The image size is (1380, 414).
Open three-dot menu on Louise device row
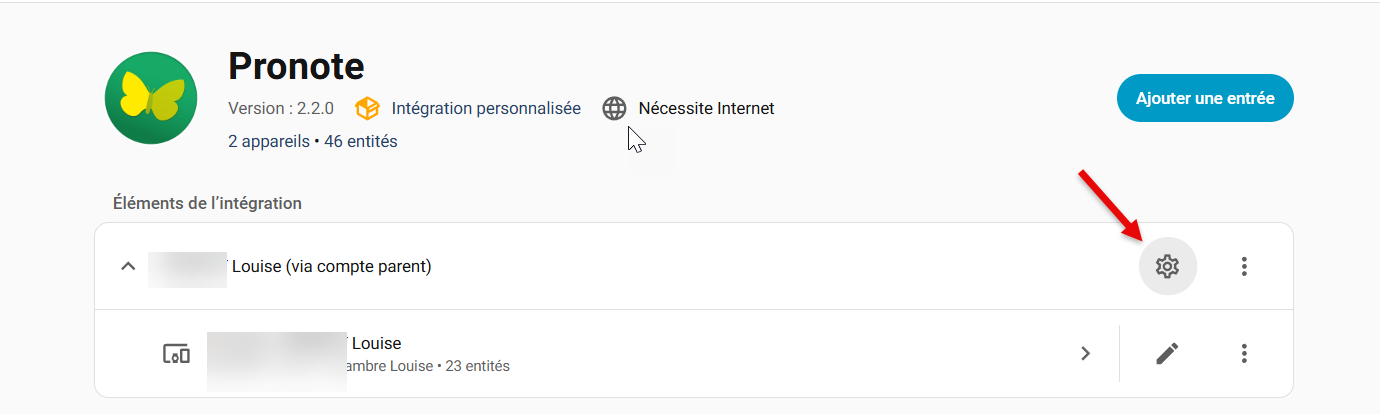tap(1244, 353)
